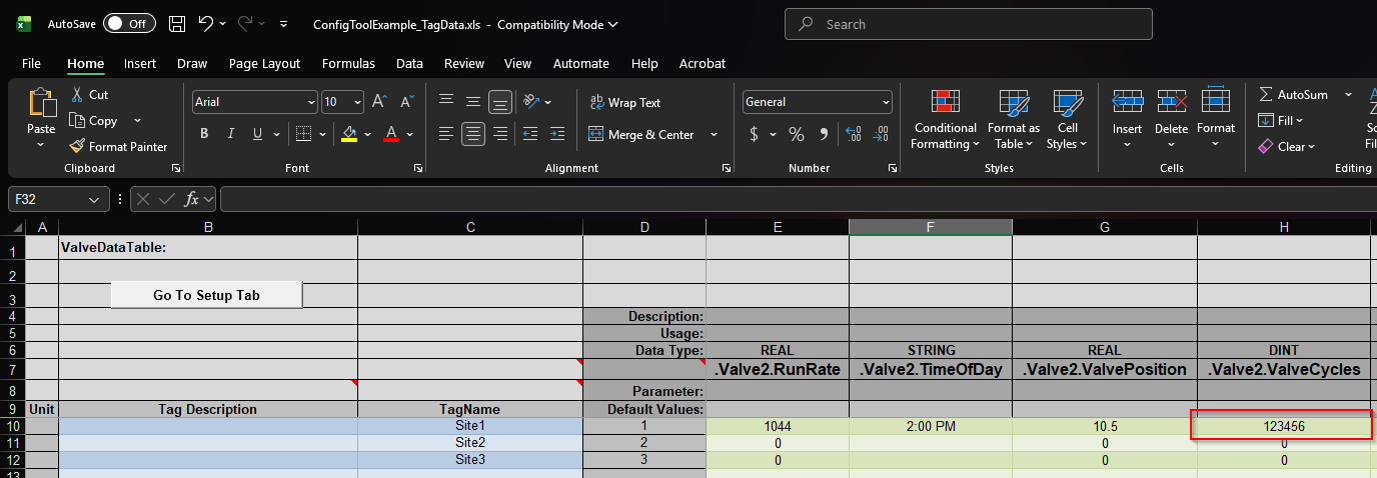
Task: Toggle Wrap Text
Action: [x=625, y=102]
